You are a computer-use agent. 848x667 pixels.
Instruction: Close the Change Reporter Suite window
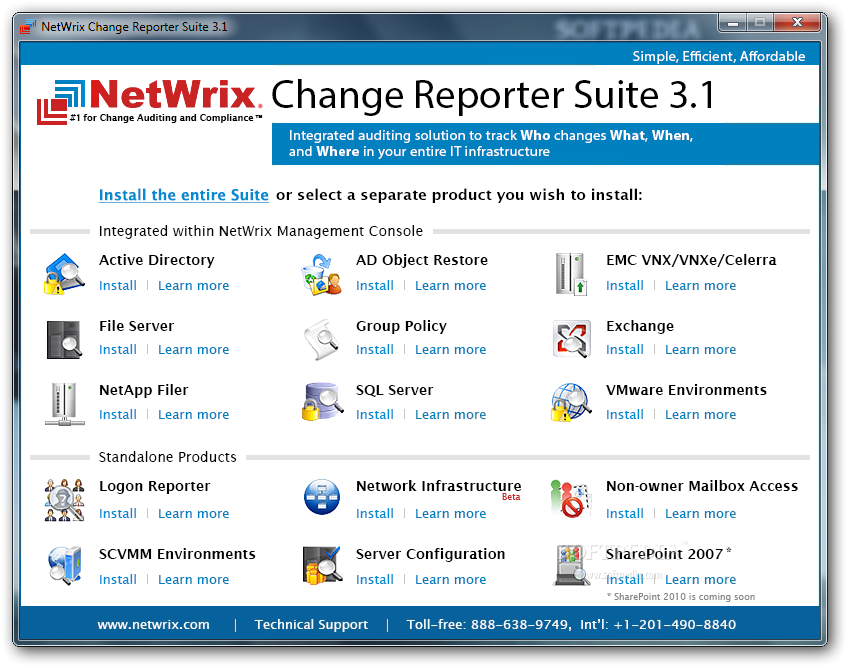click(x=797, y=23)
